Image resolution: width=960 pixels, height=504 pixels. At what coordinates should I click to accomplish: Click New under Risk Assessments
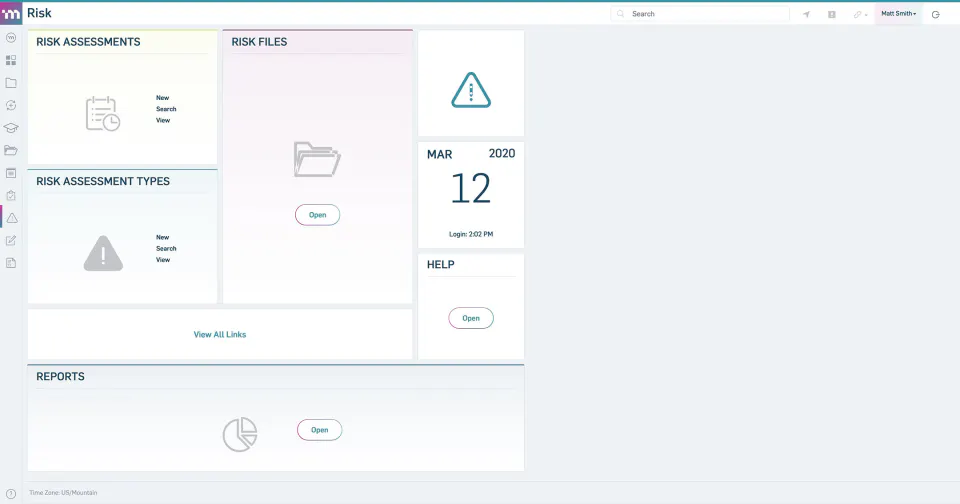click(x=162, y=98)
